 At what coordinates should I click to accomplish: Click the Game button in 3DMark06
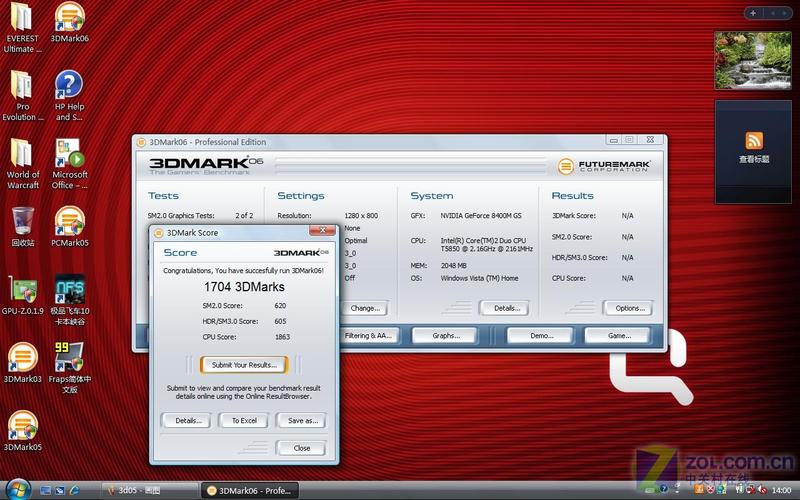click(x=618, y=336)
